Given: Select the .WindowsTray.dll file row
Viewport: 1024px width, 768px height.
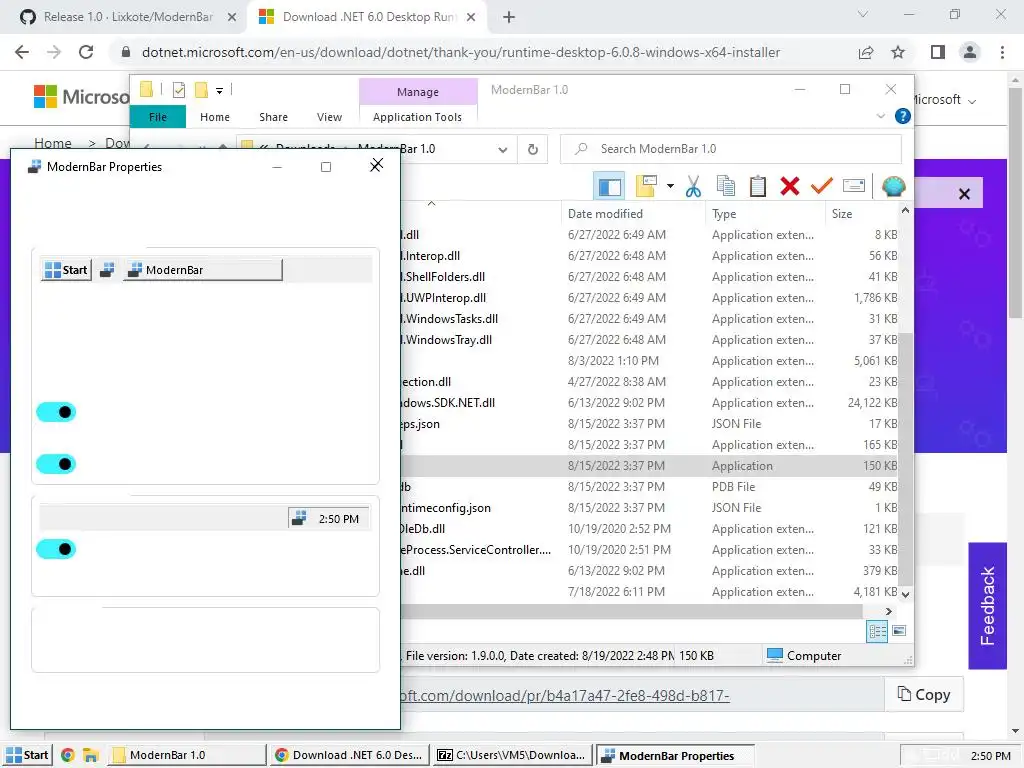Looking at the screenshot, I should [x=650, y=340].
